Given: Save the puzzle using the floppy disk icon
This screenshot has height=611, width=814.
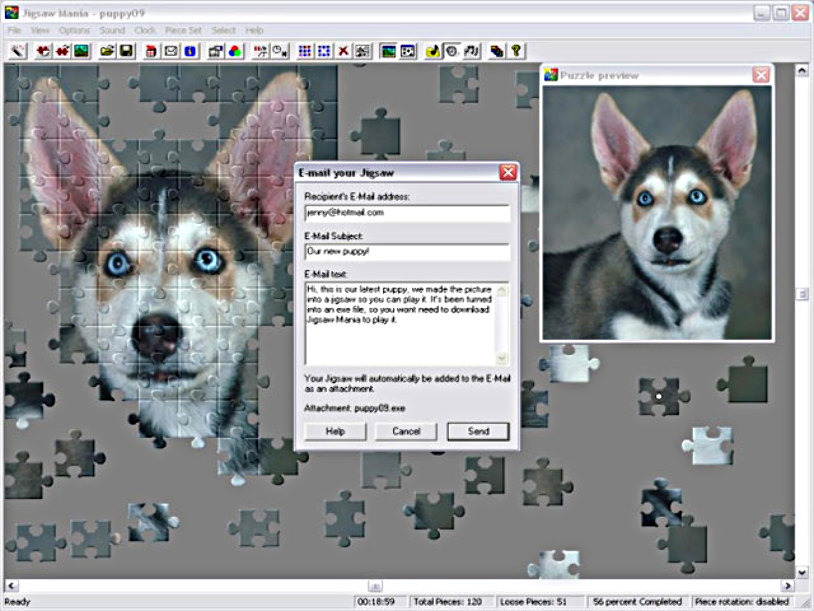Looking at the screenshot, I should point(126,51).
